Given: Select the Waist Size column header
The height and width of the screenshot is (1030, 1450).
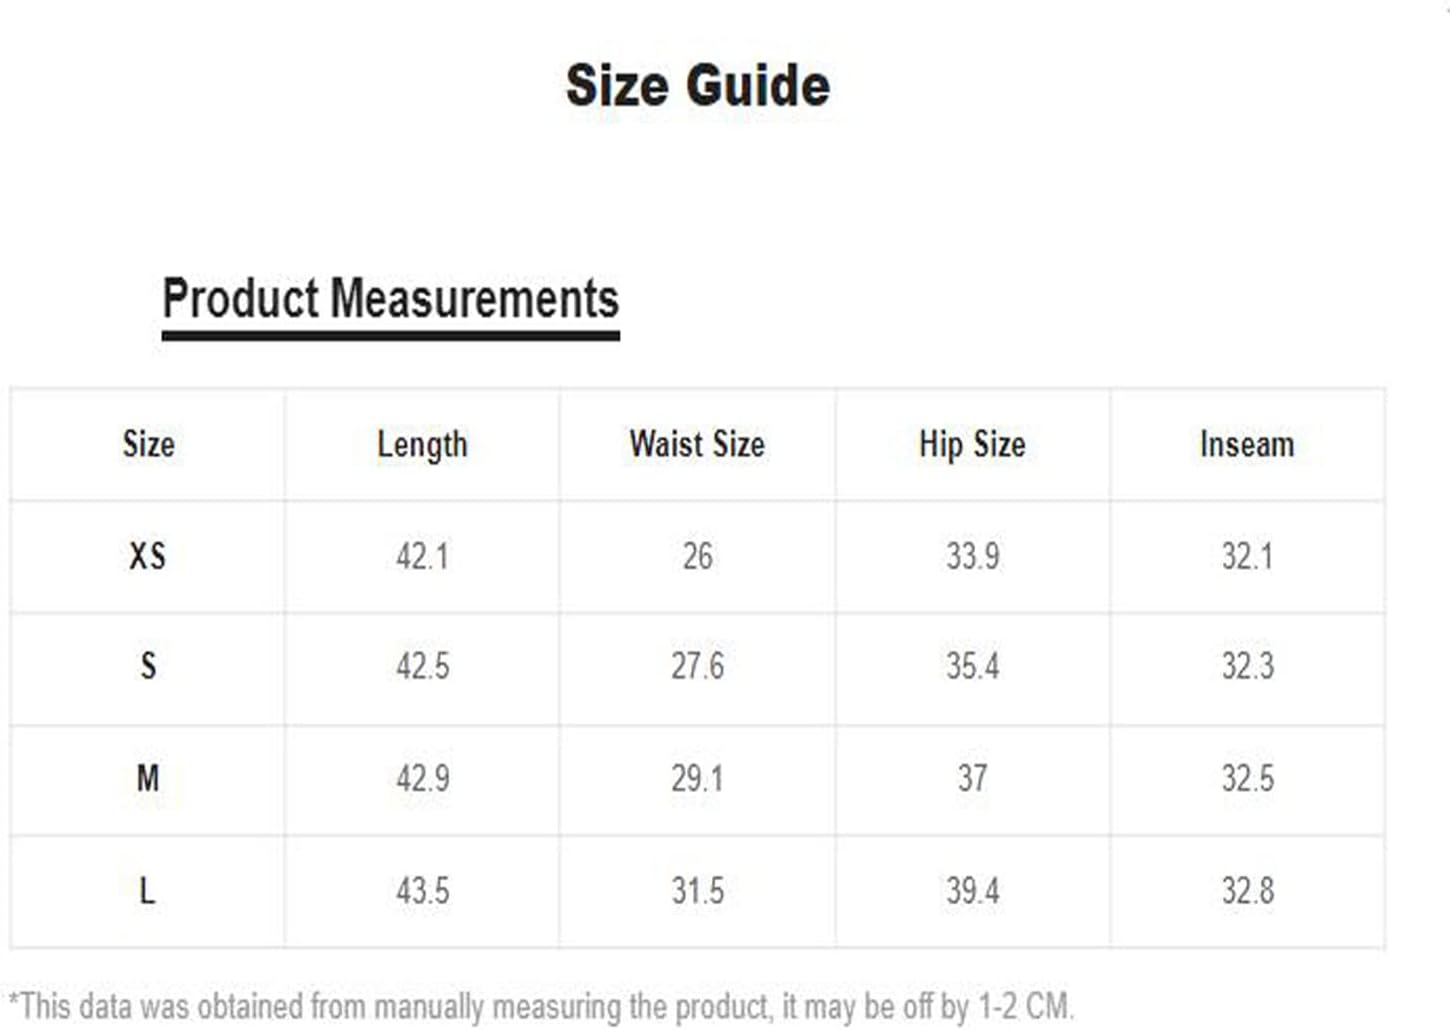Looking at the screenshot, I should [x=697, y=444].
